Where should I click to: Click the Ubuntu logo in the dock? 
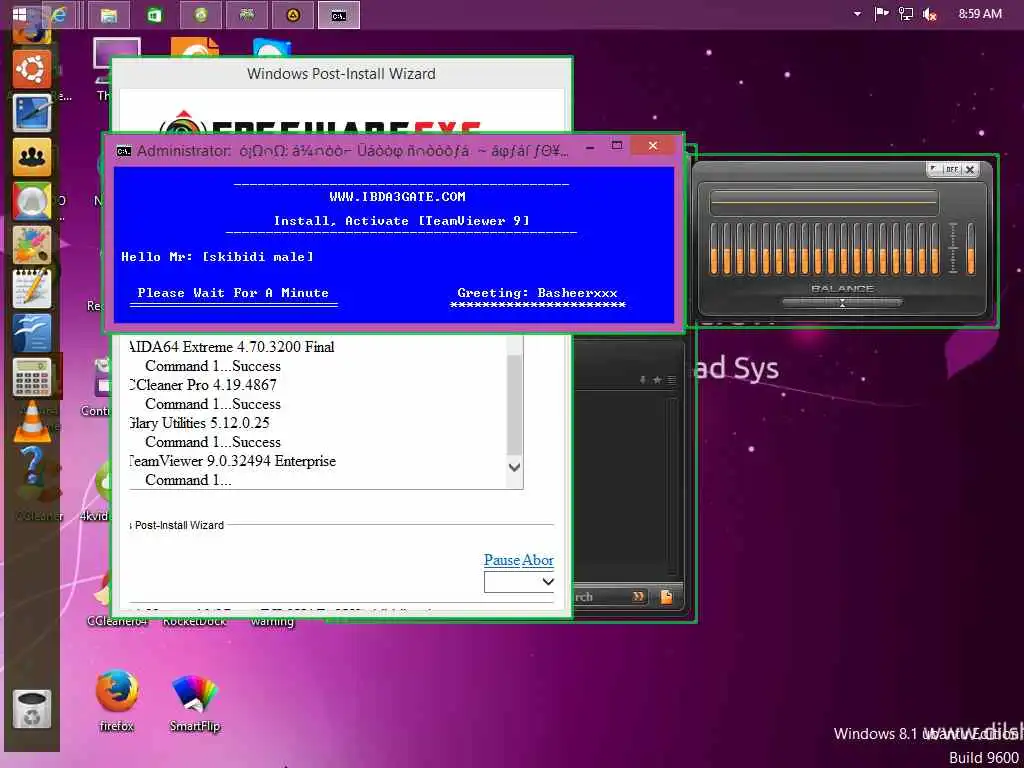[x=31, y=69]
